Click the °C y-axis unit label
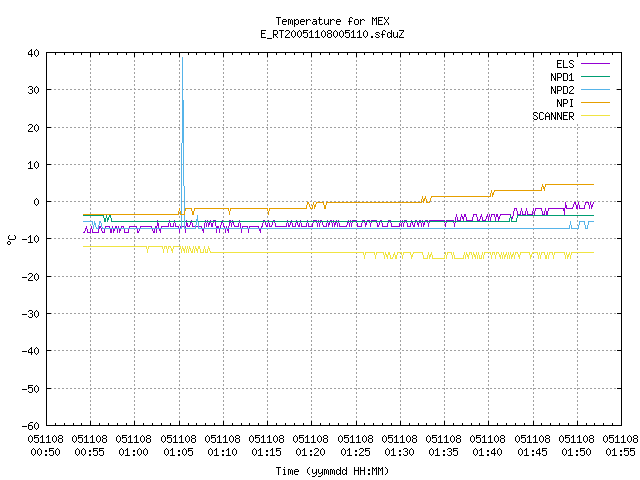640x480 pixels. 11,240
